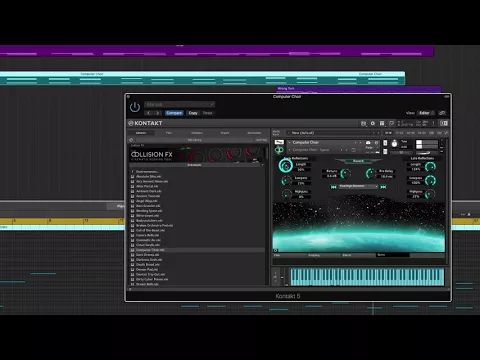Toggle the Instr Nav button

261,140
